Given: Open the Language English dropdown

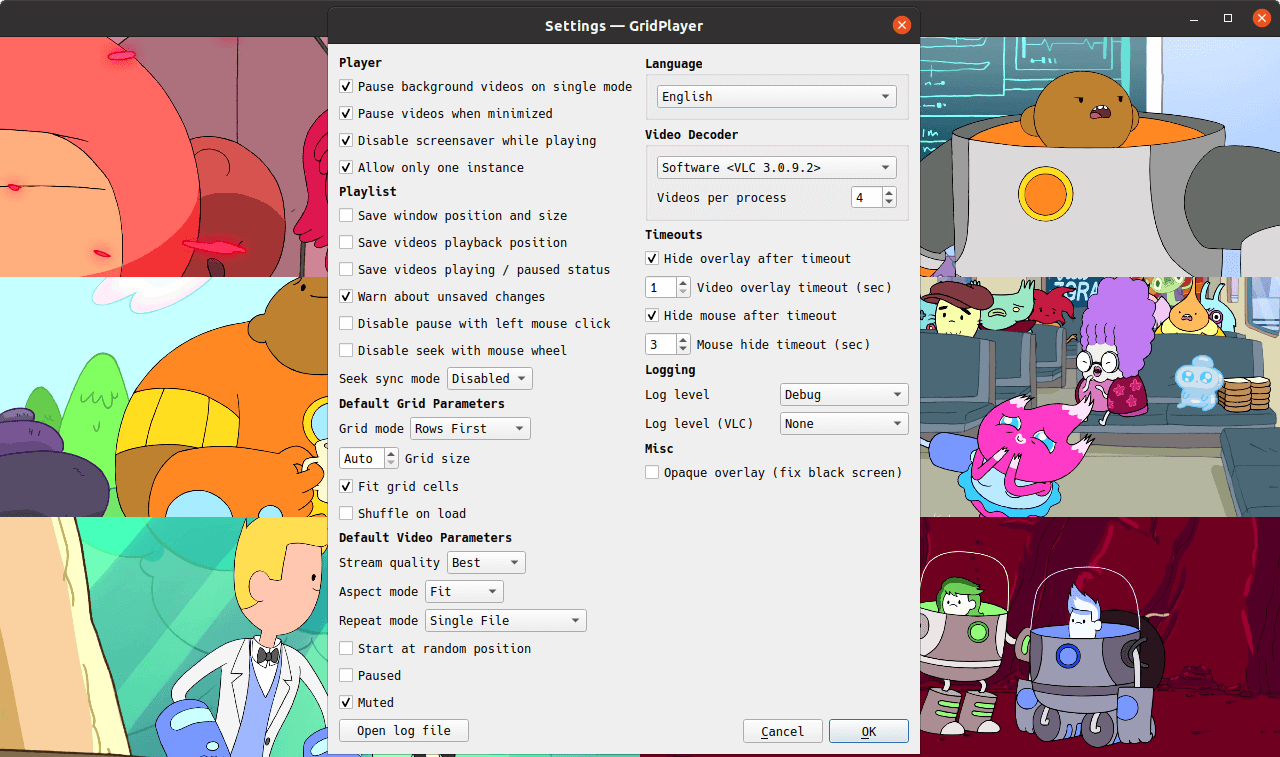Looking at the screenshot, I should (777, 97).
